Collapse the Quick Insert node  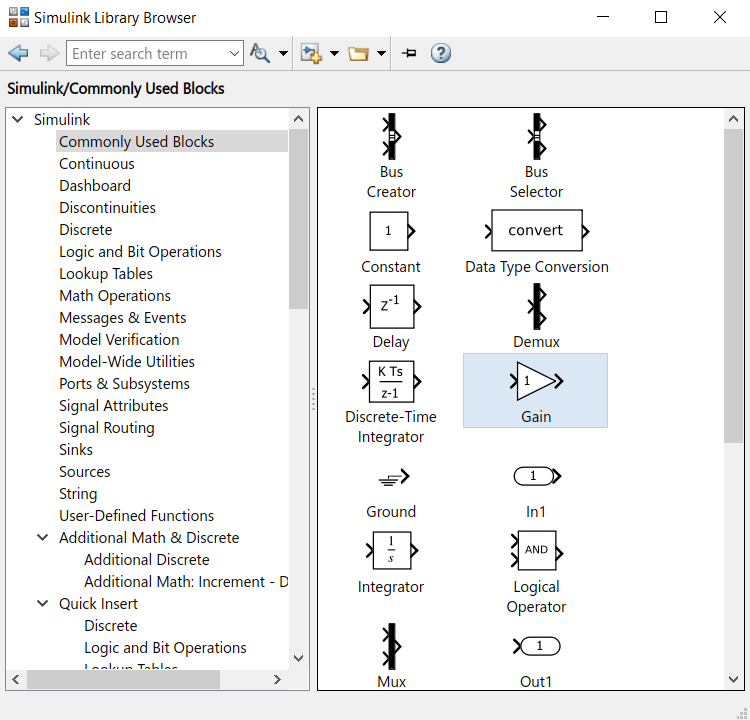pyautogui.click(x=43, y=603)
